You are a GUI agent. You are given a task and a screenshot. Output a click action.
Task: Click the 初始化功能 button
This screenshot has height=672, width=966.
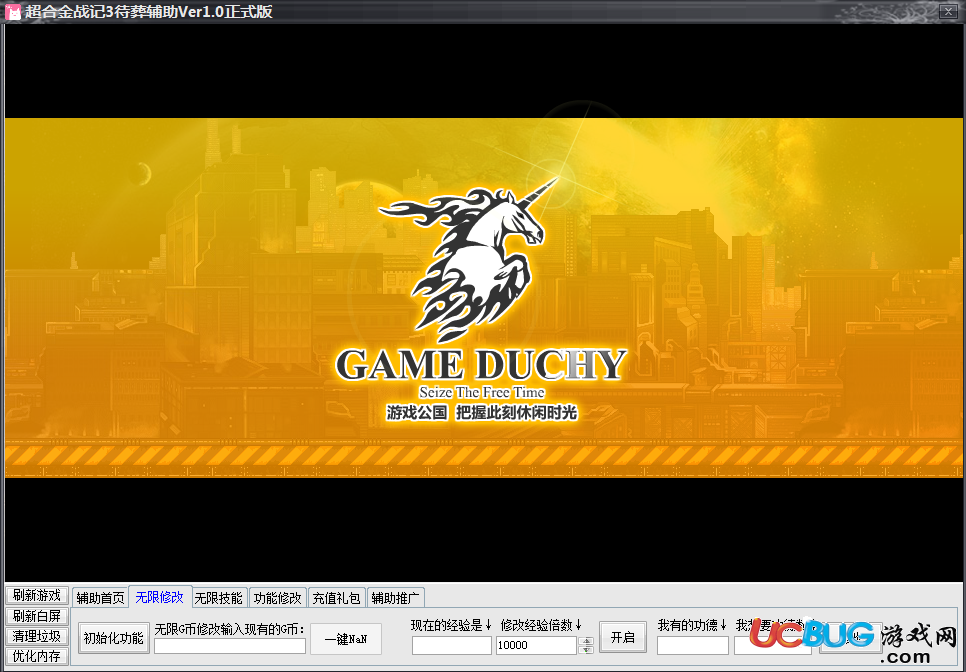pos(114,638)
